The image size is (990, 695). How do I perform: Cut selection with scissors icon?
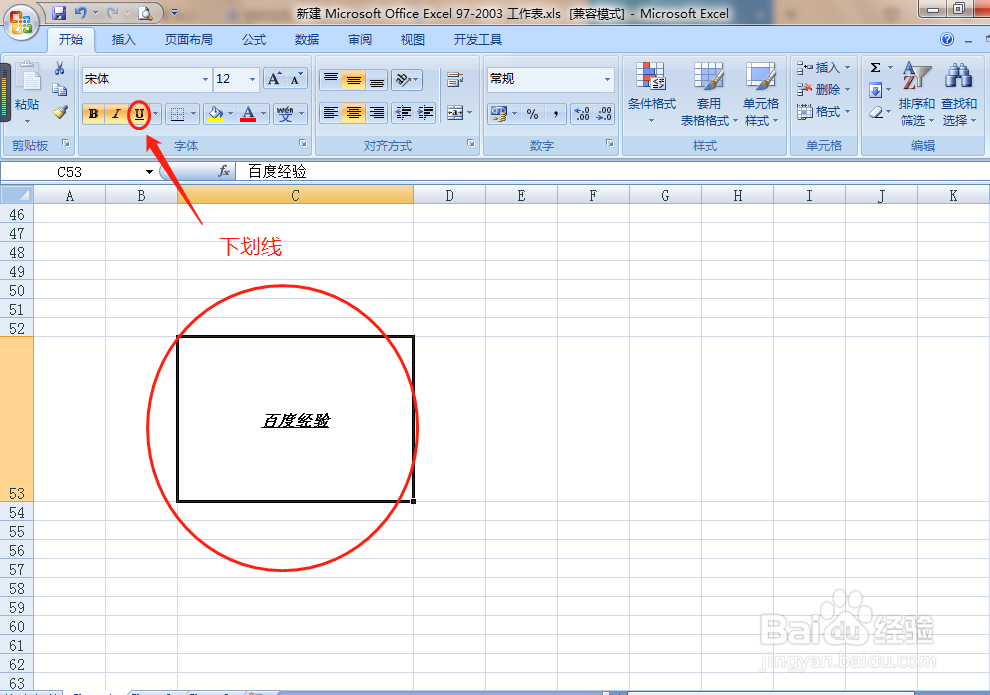(60, 68)
